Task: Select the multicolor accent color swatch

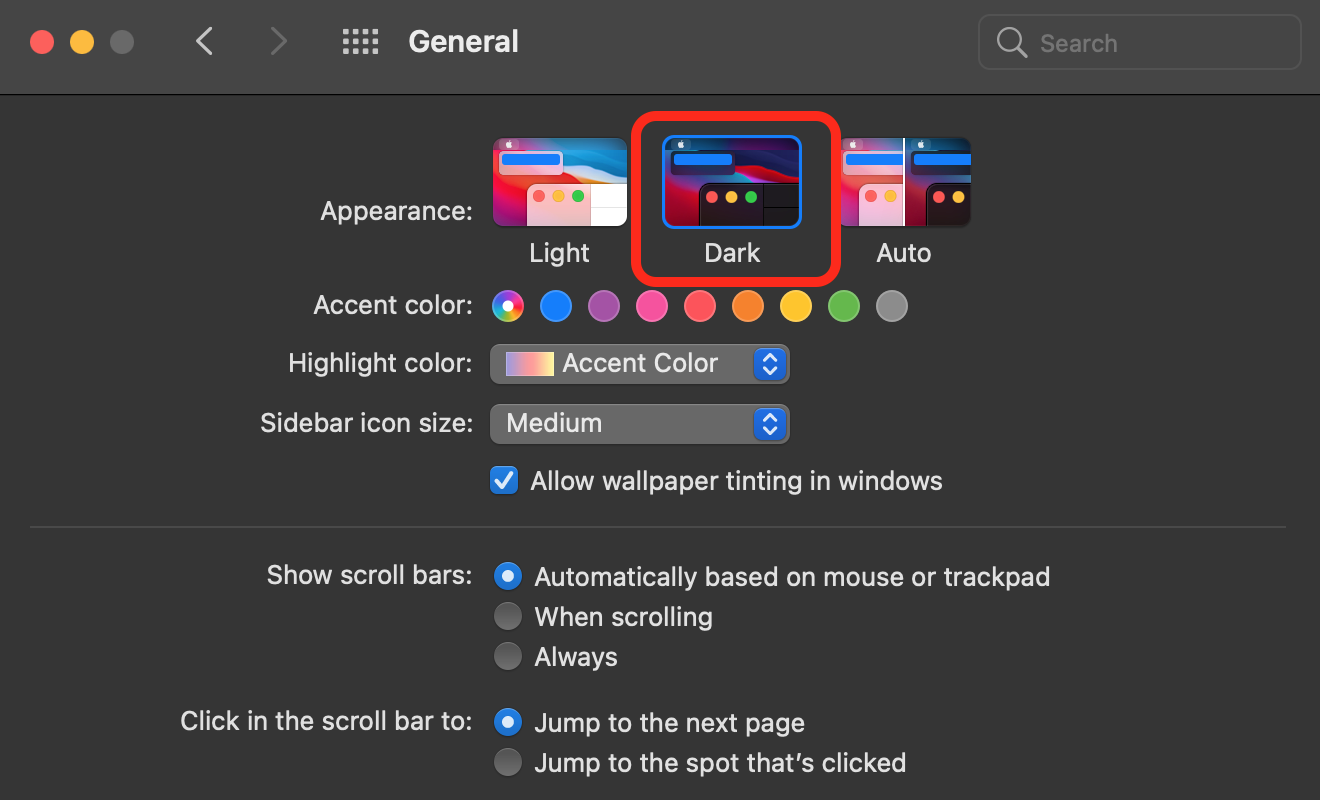Action: 508,306
